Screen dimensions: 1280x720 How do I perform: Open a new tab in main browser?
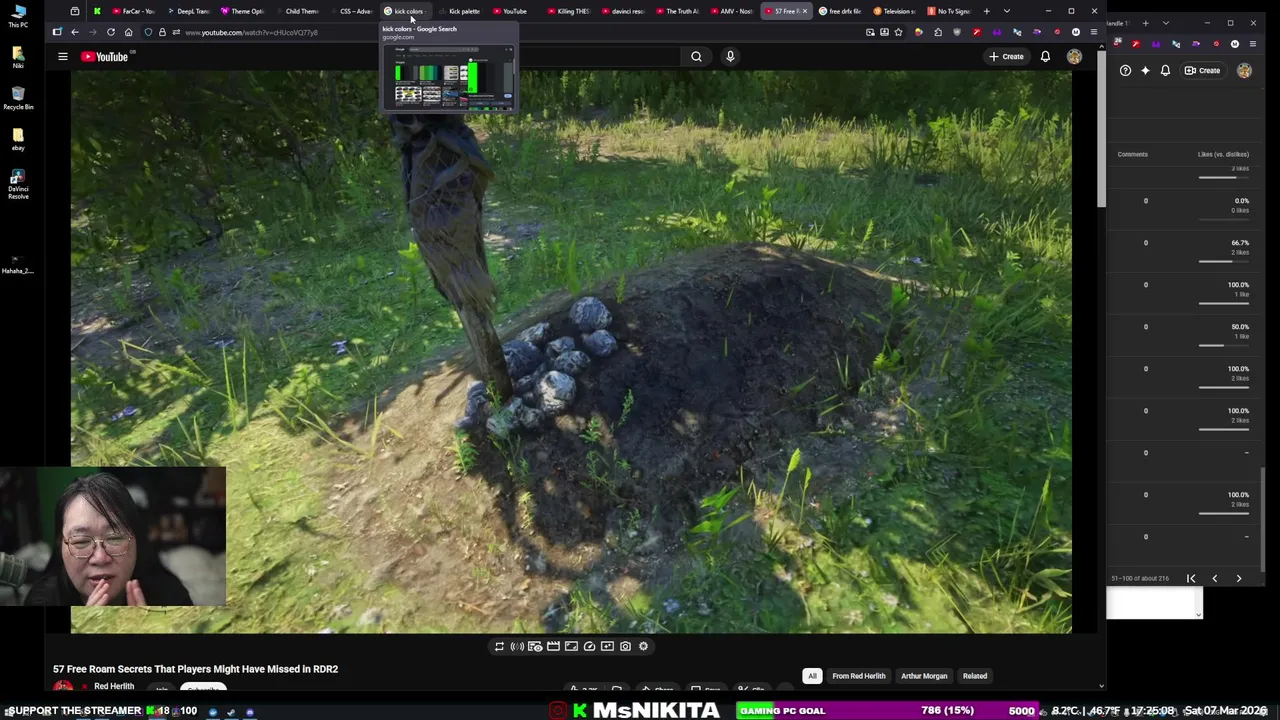pos(986,11)
